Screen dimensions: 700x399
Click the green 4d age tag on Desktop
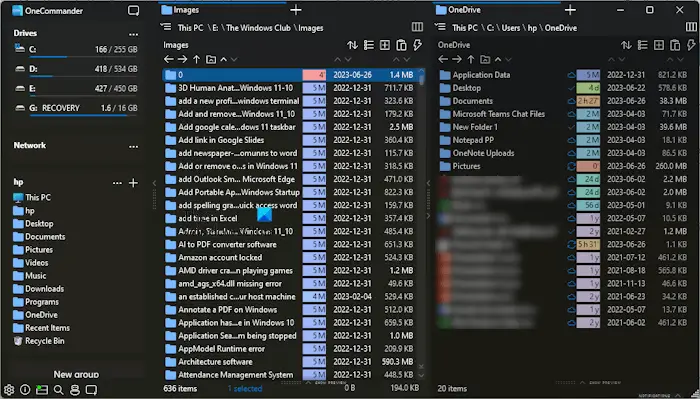[588, 88]
